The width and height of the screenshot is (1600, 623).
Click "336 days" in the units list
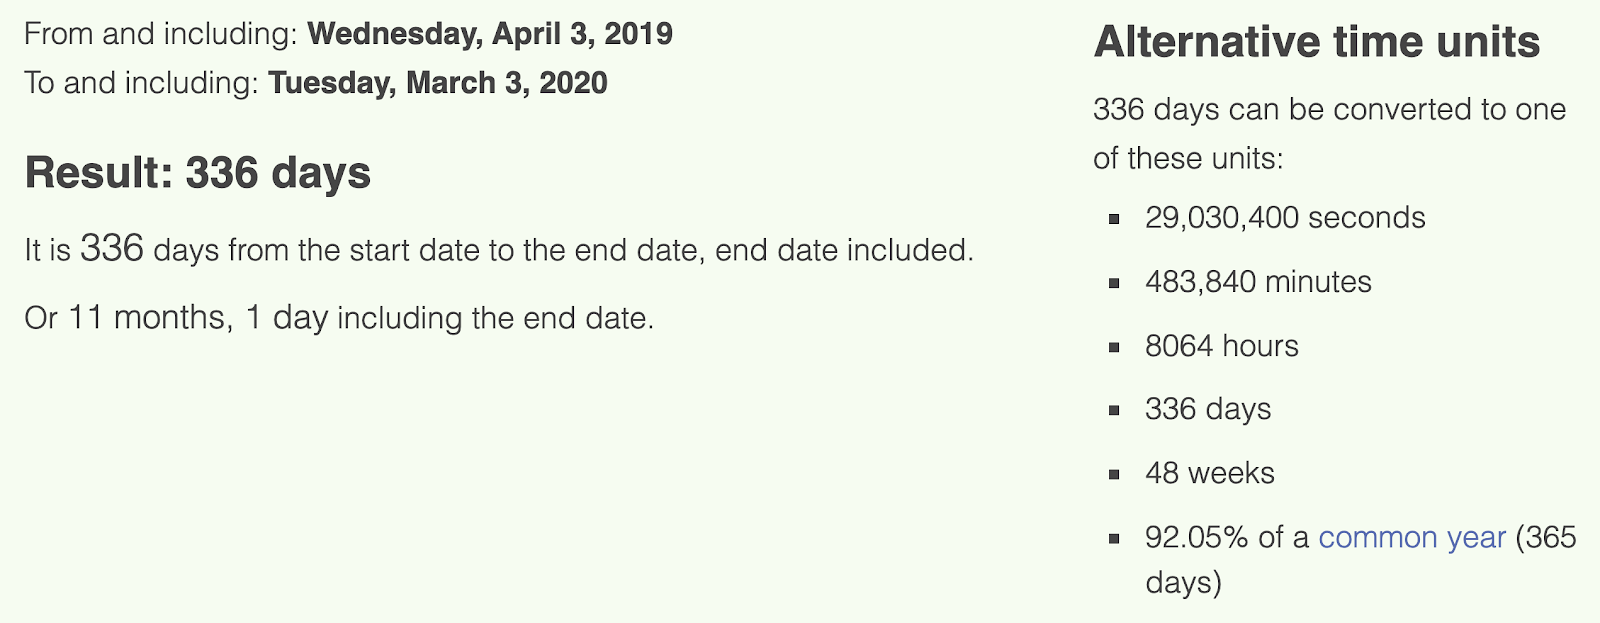1208,409
